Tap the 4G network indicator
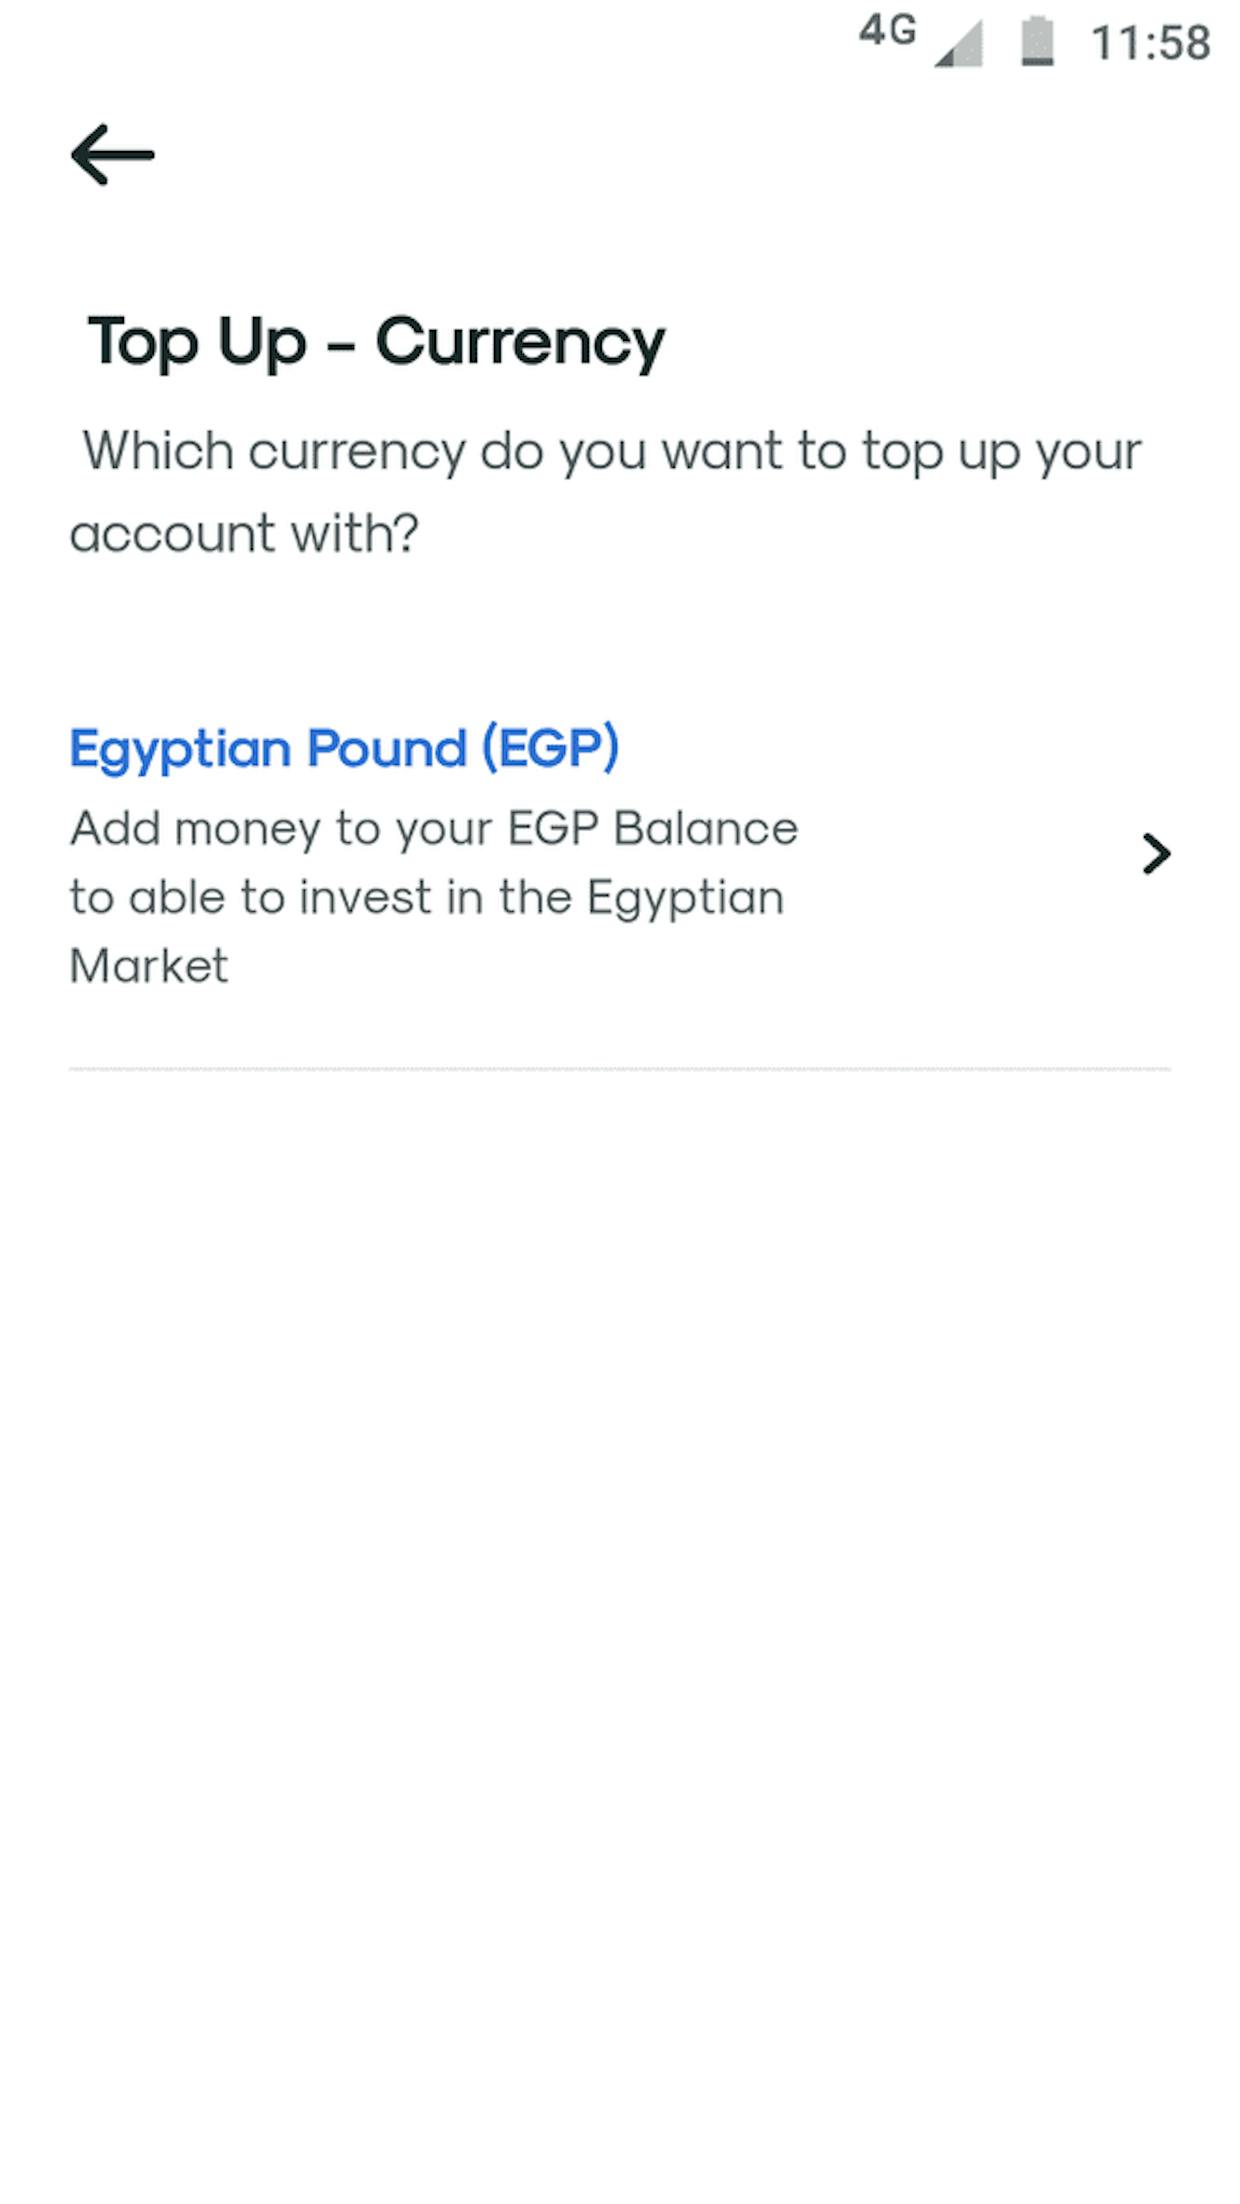Image resolution: width=1240 pixels, height=2204 pixels. [887, 31]
